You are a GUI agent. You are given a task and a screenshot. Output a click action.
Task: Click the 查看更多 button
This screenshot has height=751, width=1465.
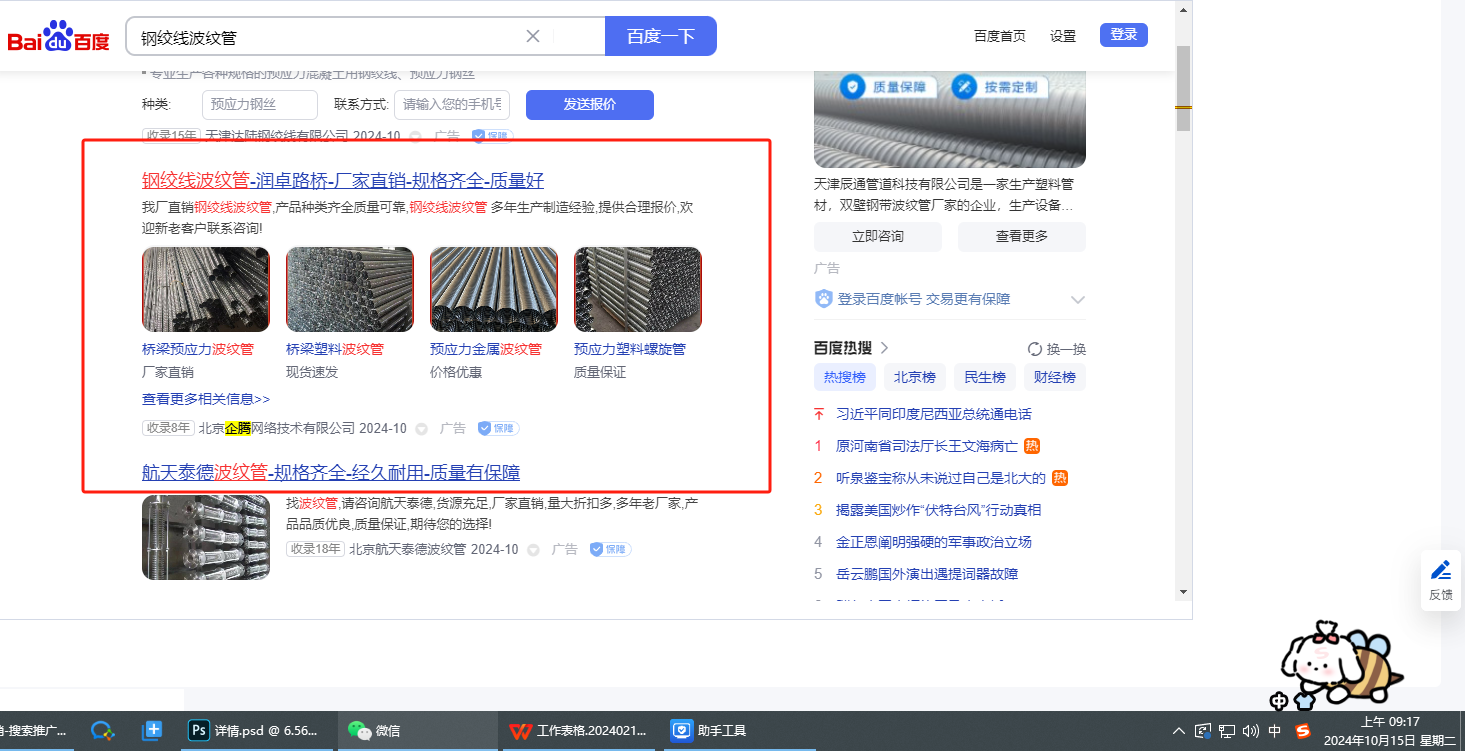pos(1022,237)
